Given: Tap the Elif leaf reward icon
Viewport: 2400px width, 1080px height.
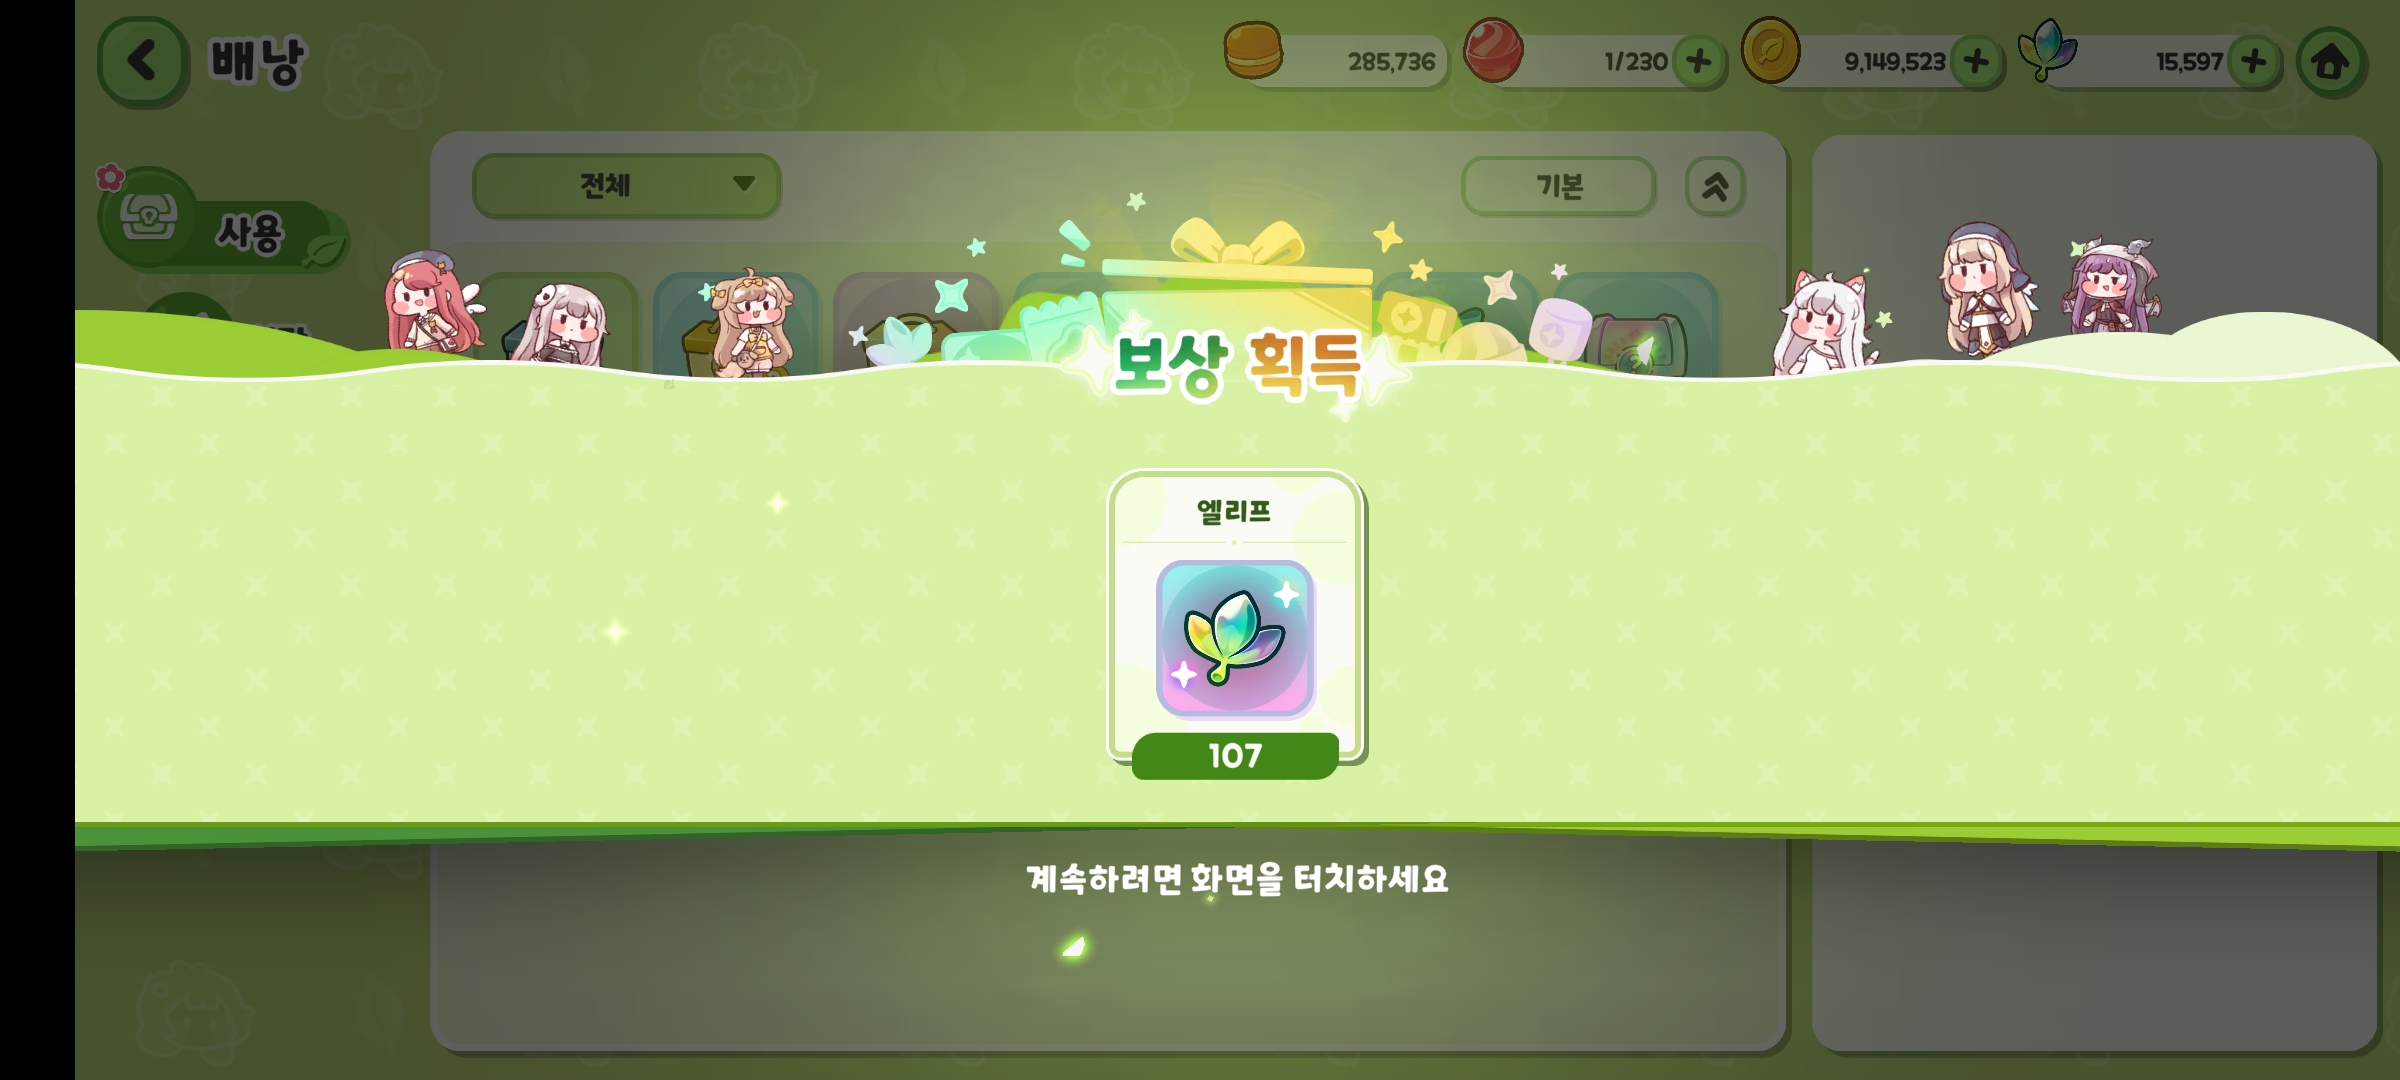Looking at the screenshot, I should click(x=1235, y=638).
